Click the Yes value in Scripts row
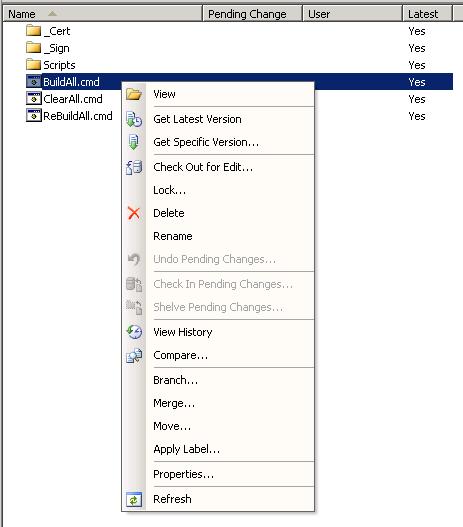Viewport: 463px width, 527px height. [417, 65]
